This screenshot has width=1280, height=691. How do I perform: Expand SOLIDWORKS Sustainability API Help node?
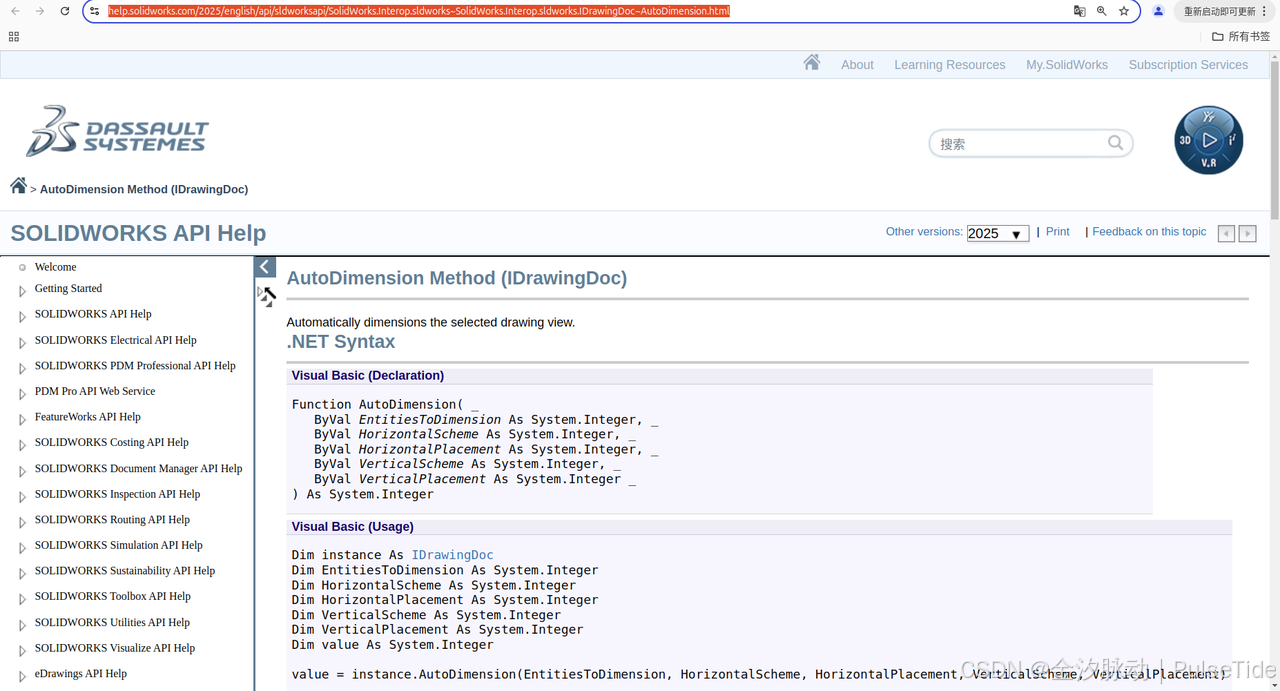pyautogui.click(x=22, y=574)
